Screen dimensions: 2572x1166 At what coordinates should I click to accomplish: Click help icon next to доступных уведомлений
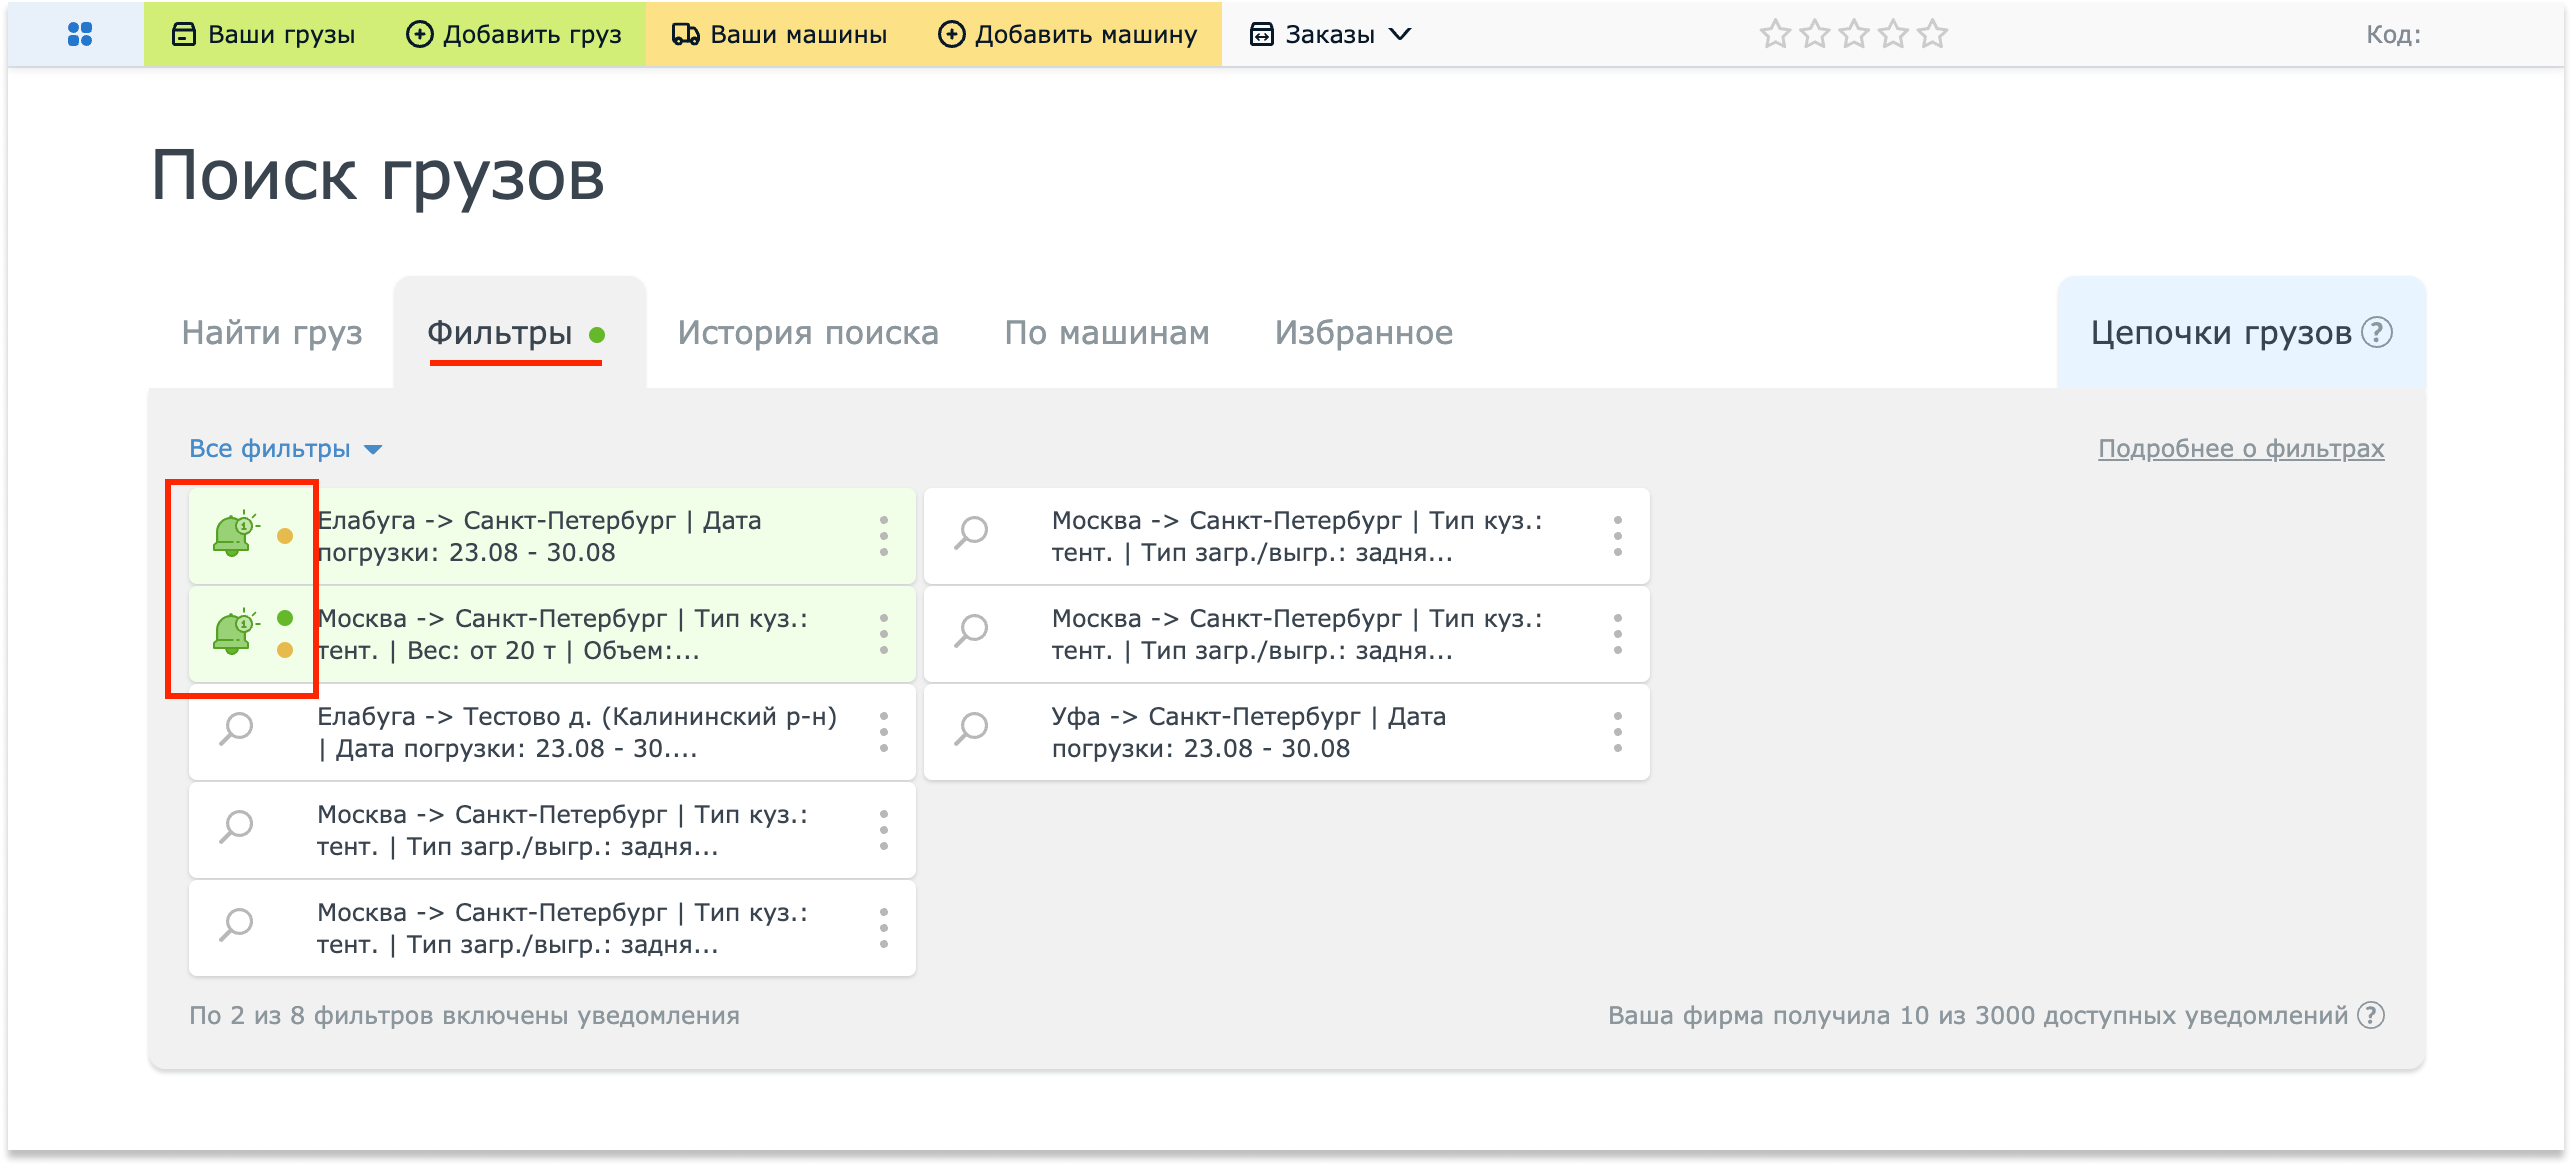(x=2371, y=1015)
